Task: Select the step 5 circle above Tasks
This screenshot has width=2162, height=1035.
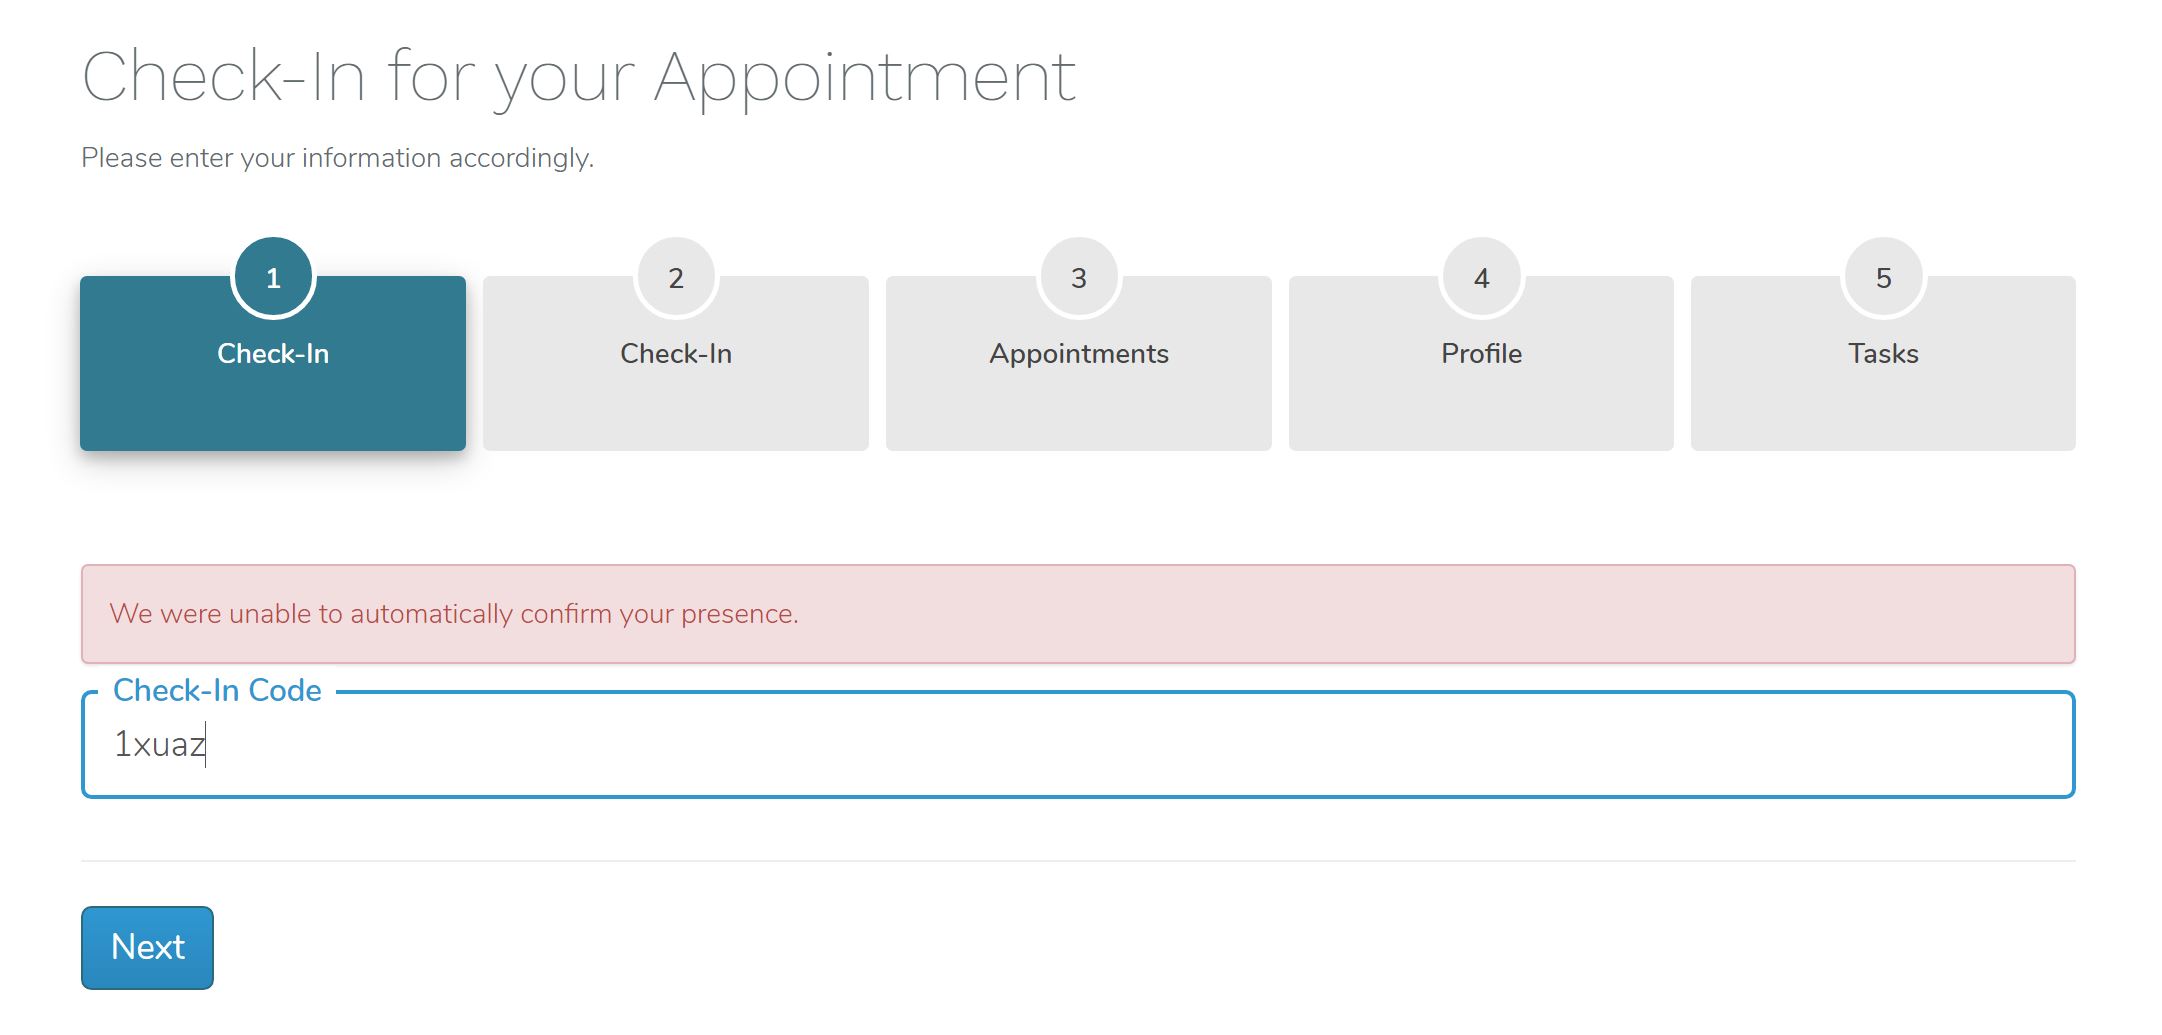Action: click(x=1884, y=277)
